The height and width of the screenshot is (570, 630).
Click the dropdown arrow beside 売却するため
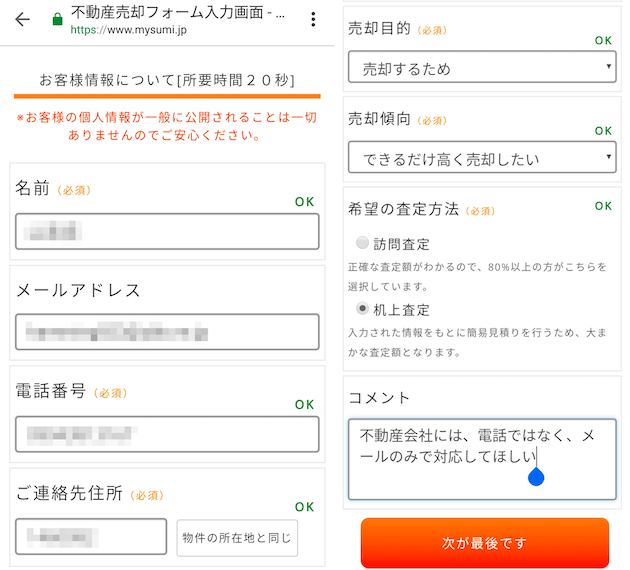608,66
